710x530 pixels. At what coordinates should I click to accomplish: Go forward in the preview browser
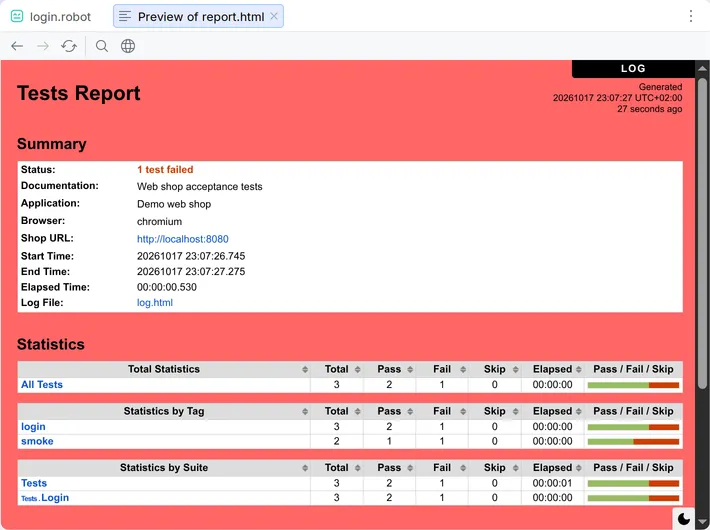pyautogui.click(x=43, y=46)
